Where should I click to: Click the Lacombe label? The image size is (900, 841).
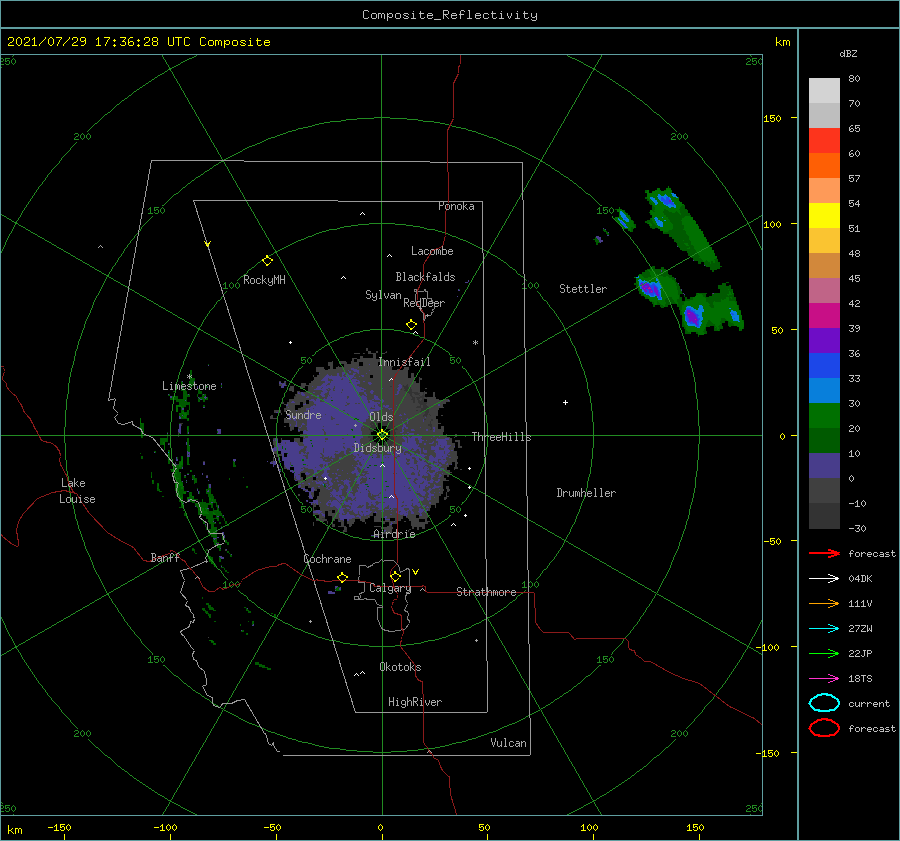point(432,251)
